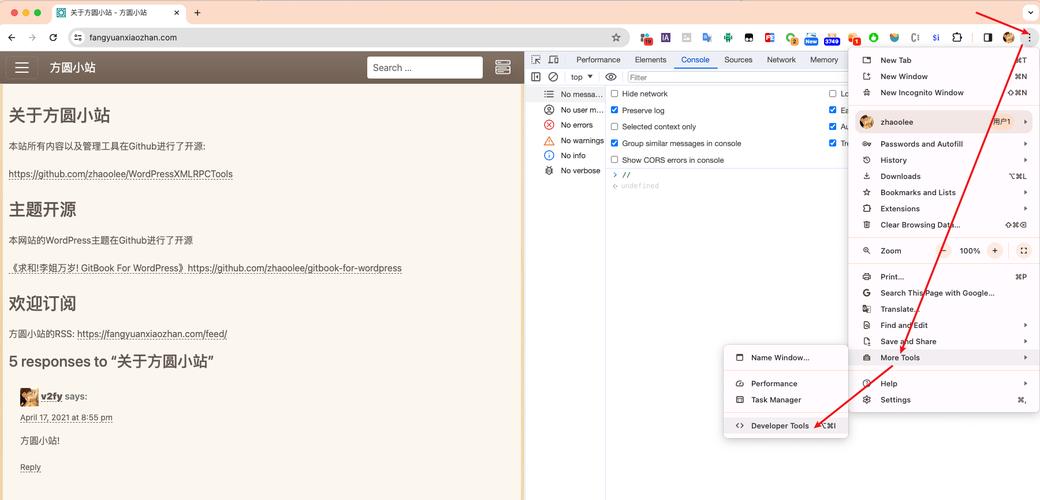Expand the History submenu
1040x500 pixels.
944,160
